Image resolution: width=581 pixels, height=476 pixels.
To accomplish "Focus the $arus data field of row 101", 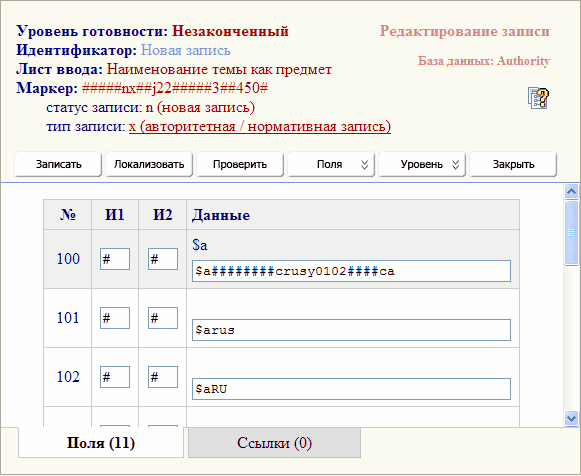I will pyautogui.click(x=351, y=330).
